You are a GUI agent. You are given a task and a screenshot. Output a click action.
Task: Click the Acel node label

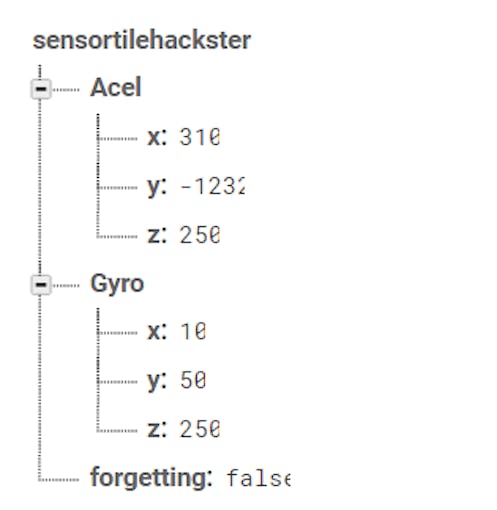click(116, 87)
